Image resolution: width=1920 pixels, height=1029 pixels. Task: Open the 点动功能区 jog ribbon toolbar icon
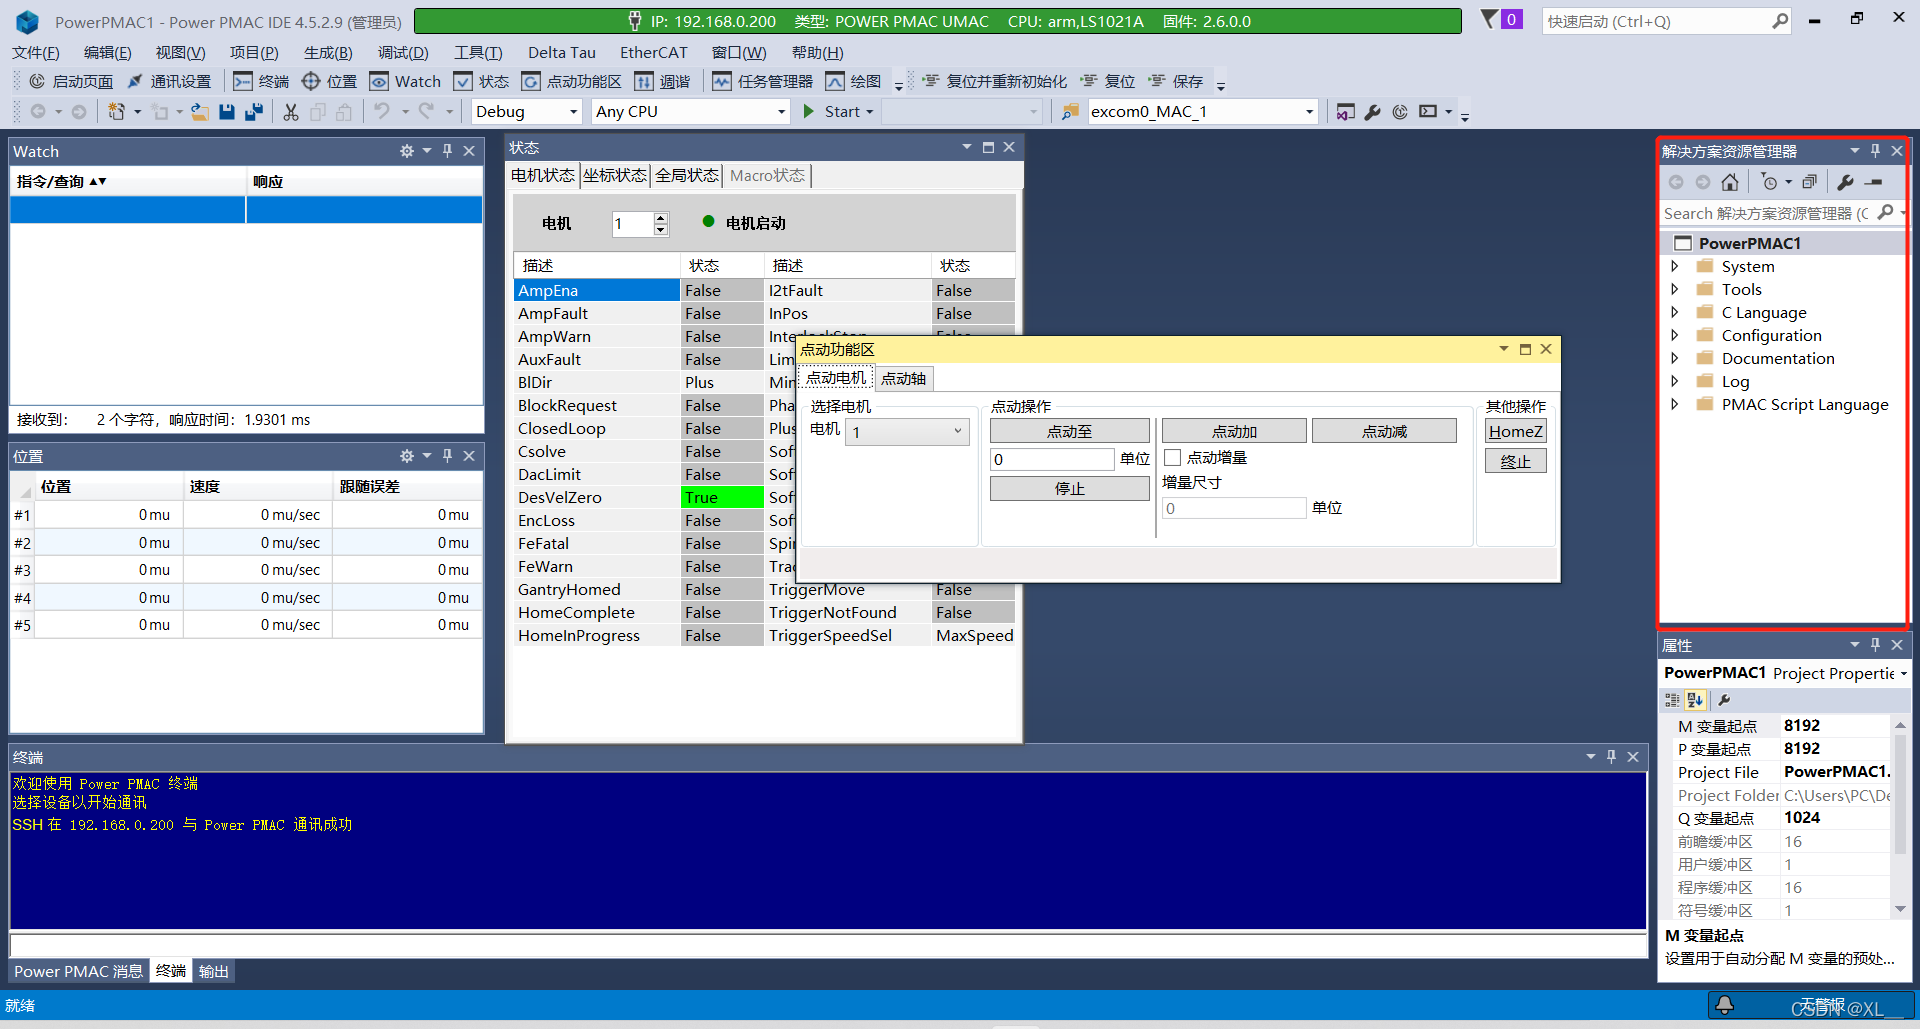pos(571,81)
